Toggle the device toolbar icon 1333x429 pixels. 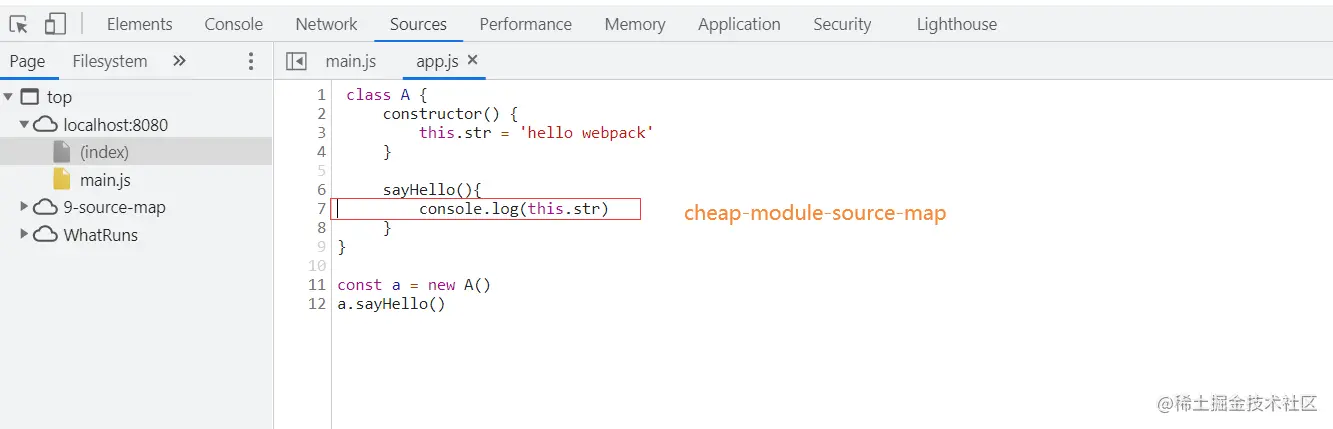click(55, 24)
